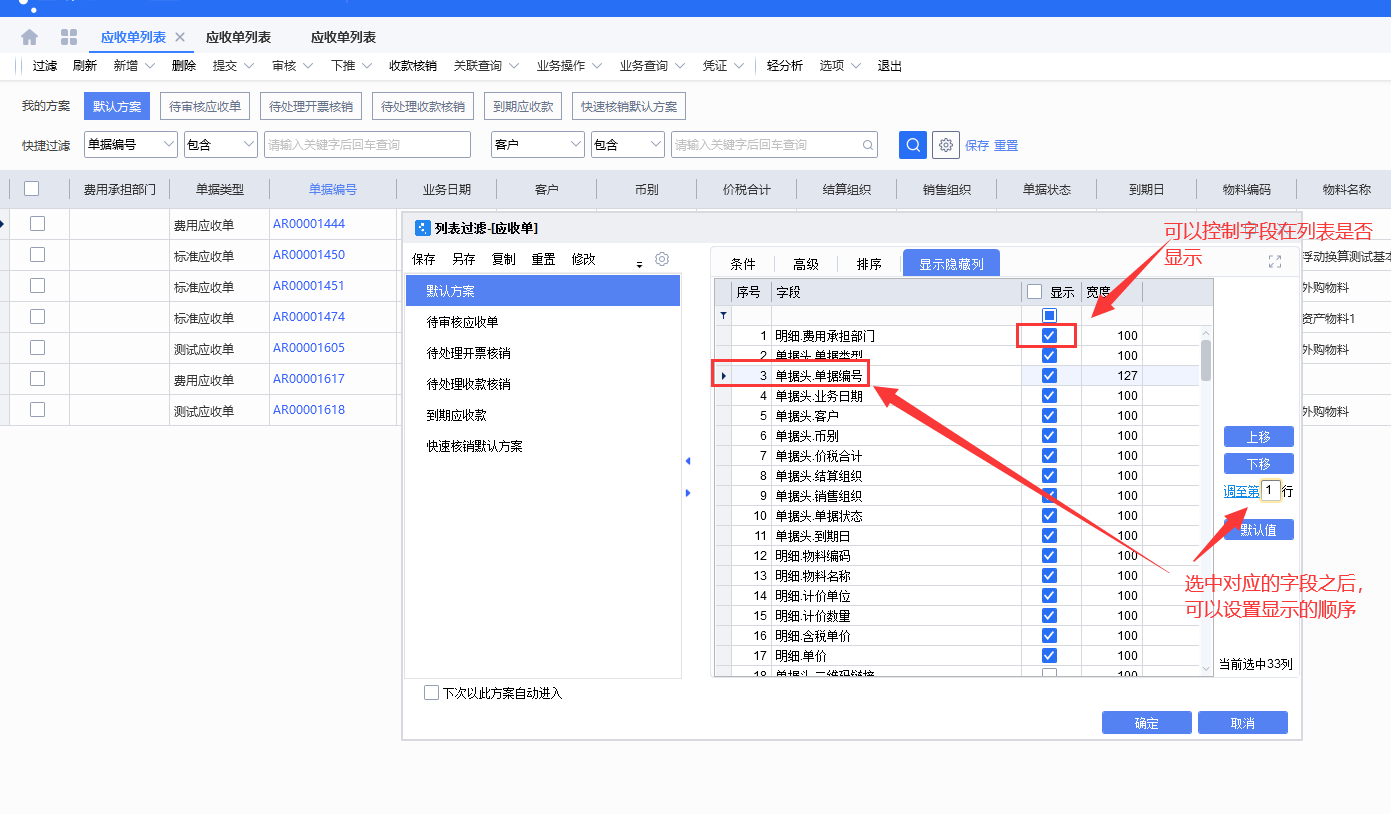Open the 凭证 toolbar menu
This screenshot has width=1391, height=814.
(724, 66)
